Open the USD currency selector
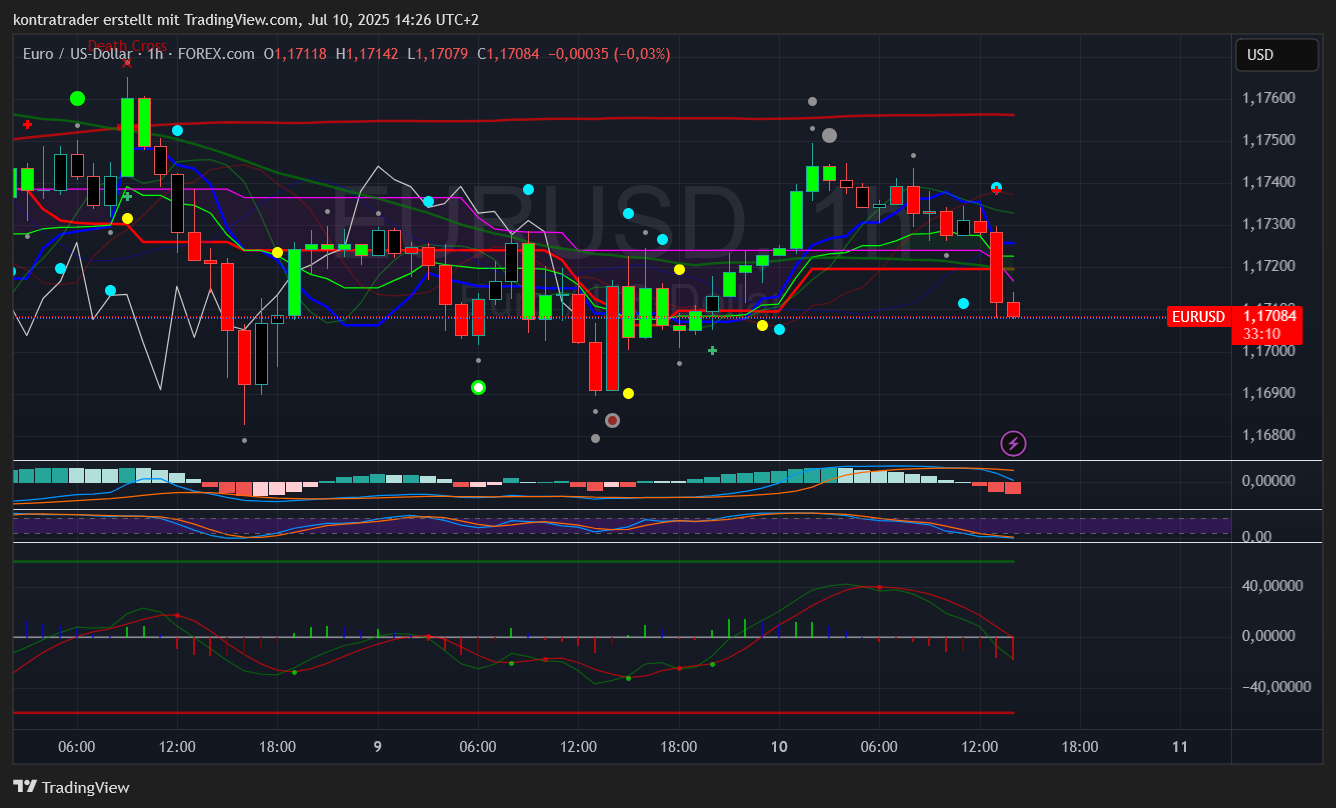1336x808 pixels. pyautogui.click(x=1276, y=55)
